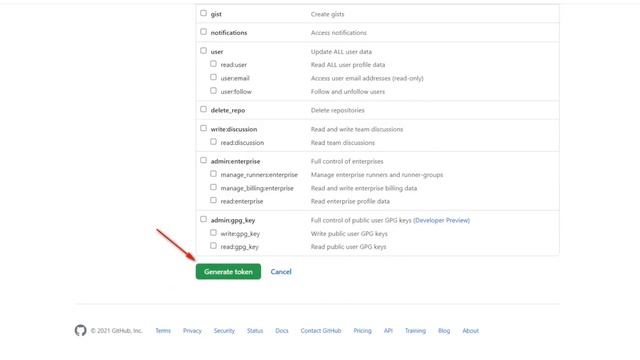Check write:discussion scope

[x=203, y=128]
